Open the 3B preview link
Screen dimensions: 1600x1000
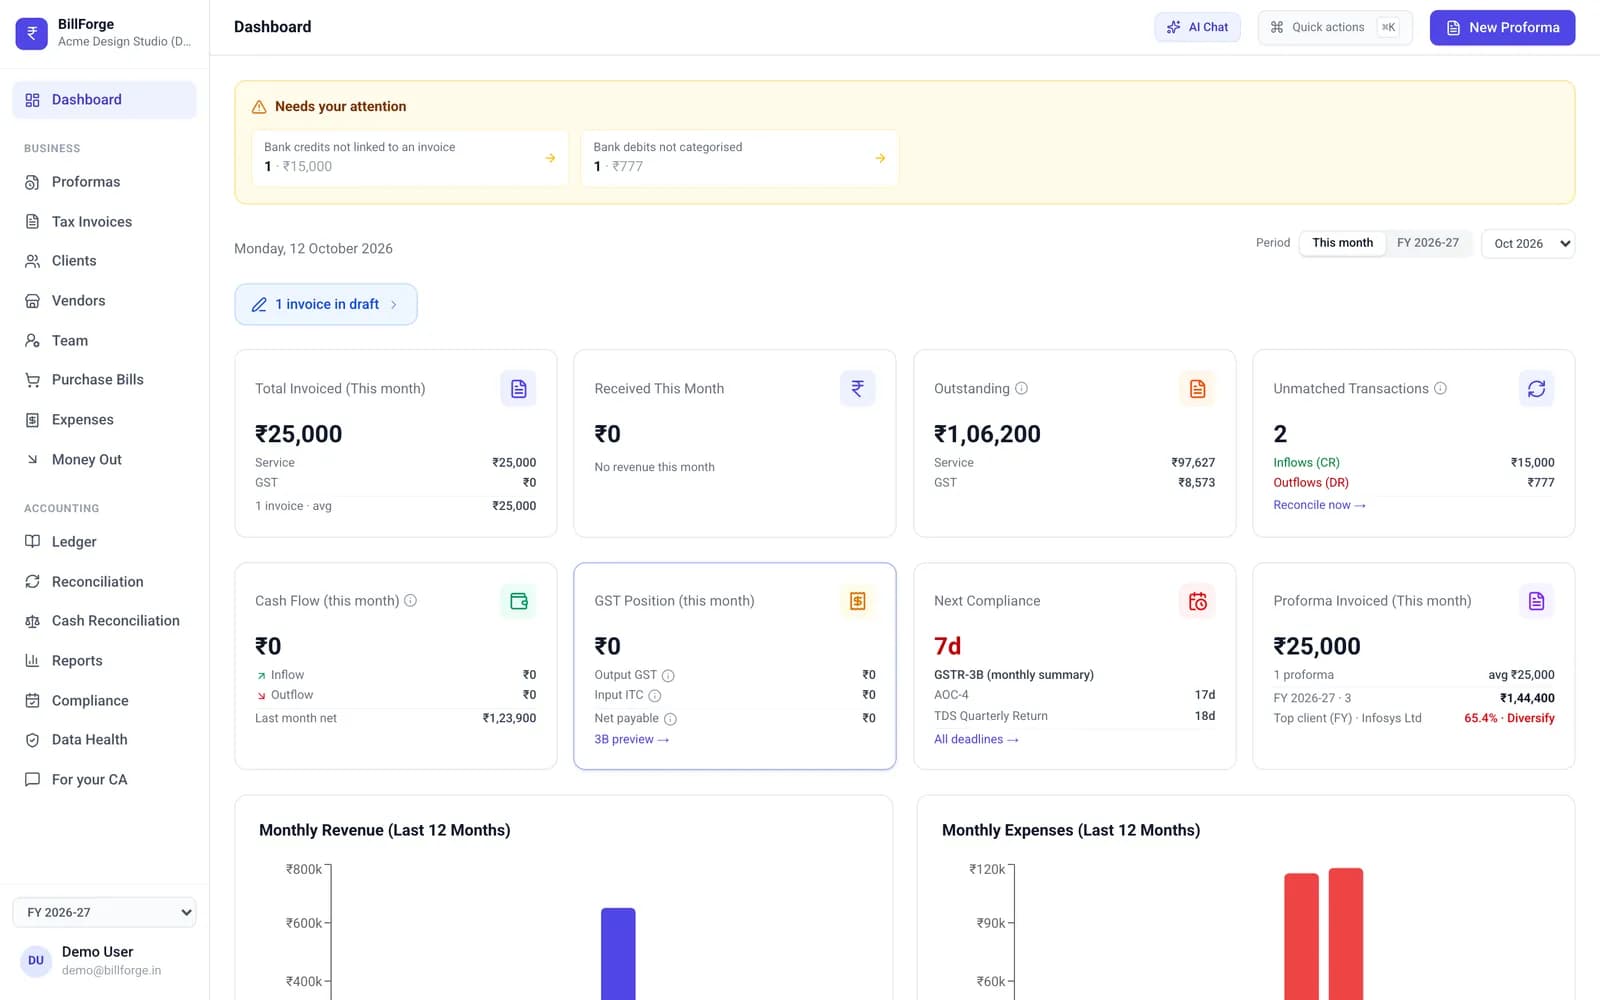point(632,740)
